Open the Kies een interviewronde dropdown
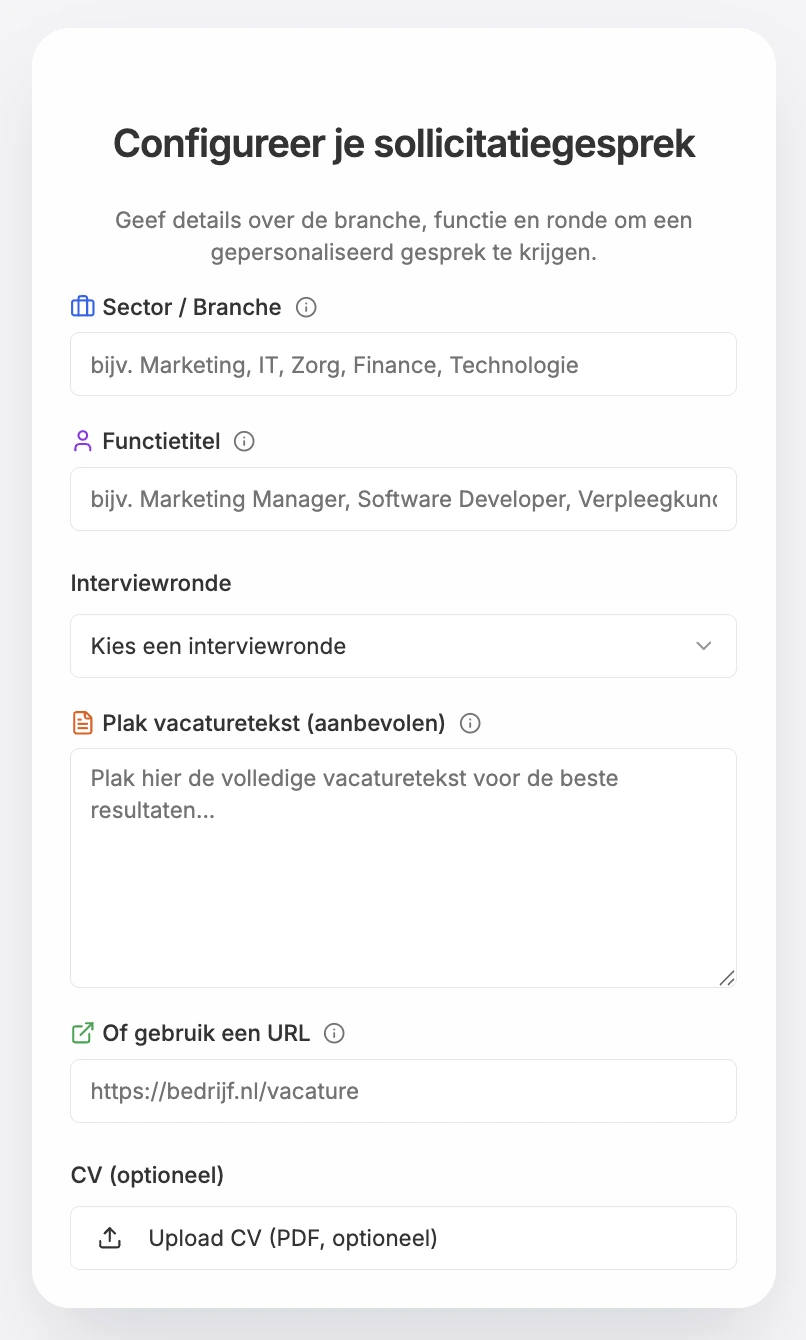The width and height of the screenshot is (806, 1340). pyautogui.click(x=403, y=646)
